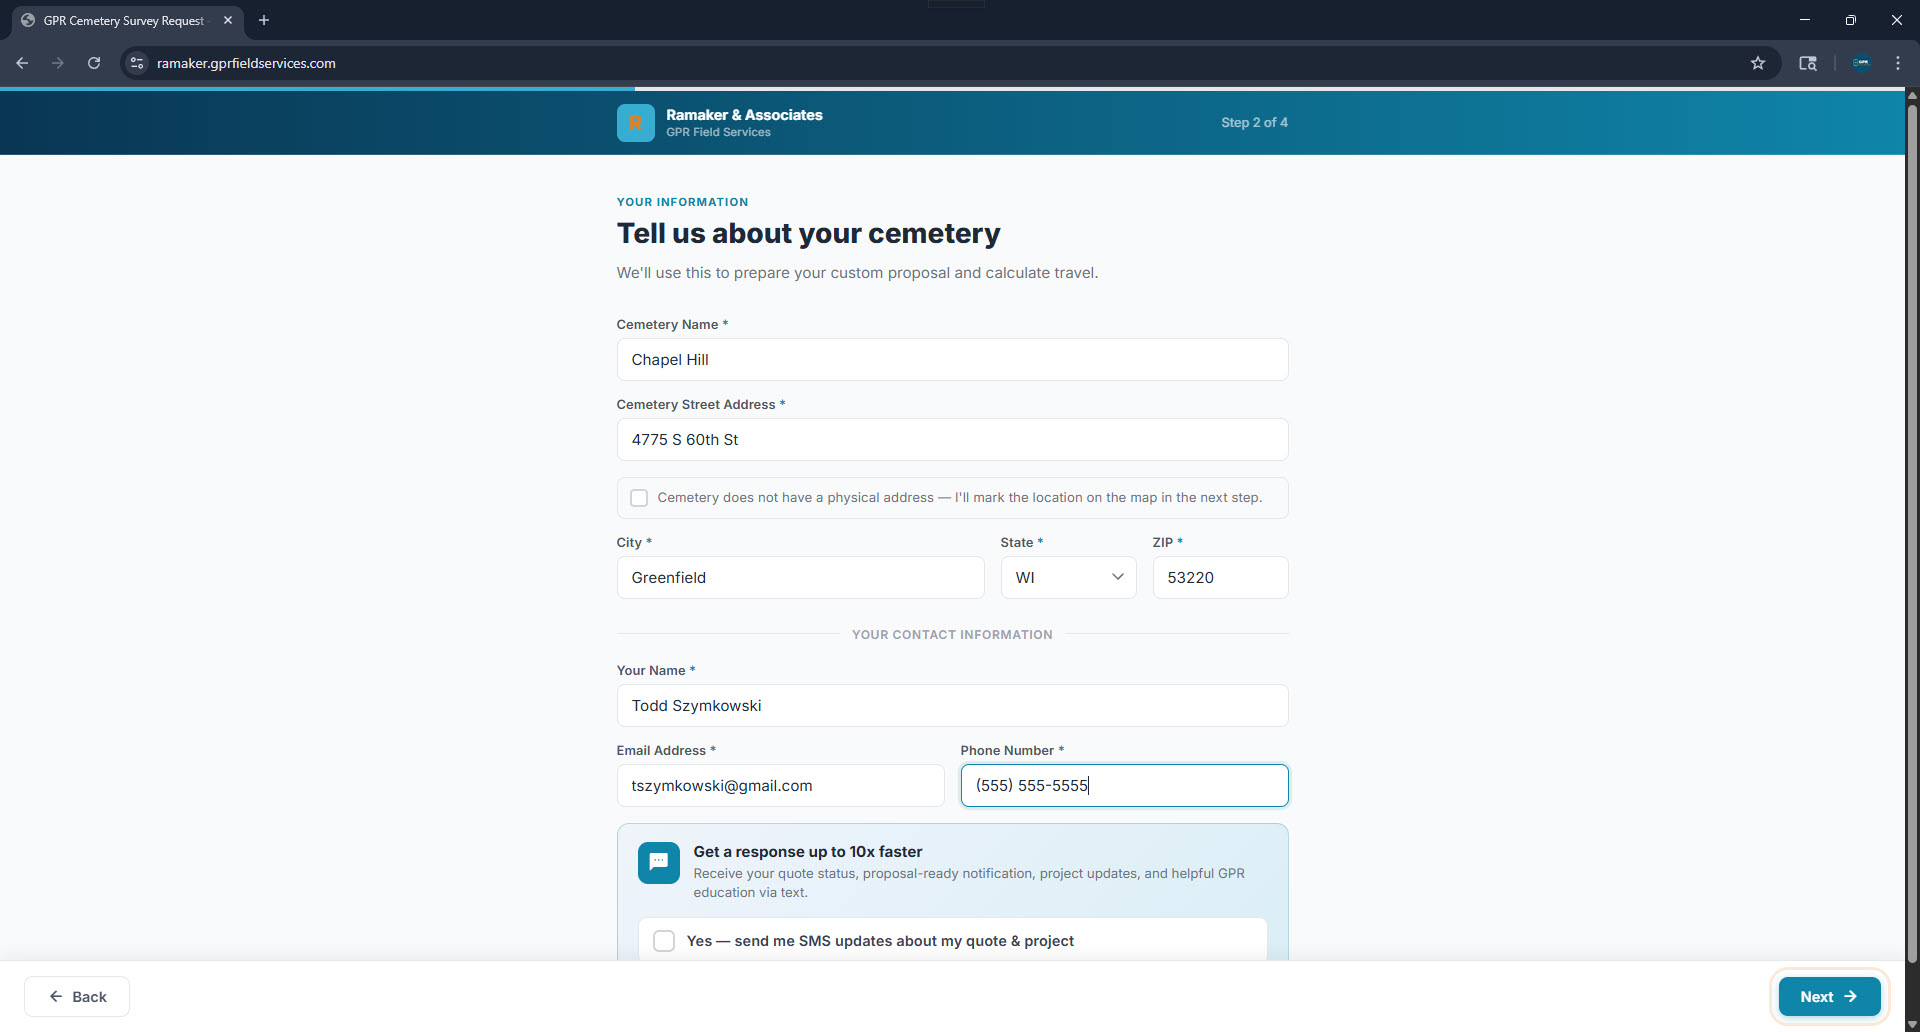Open the State dropdown showing WI

(1068, 578)
